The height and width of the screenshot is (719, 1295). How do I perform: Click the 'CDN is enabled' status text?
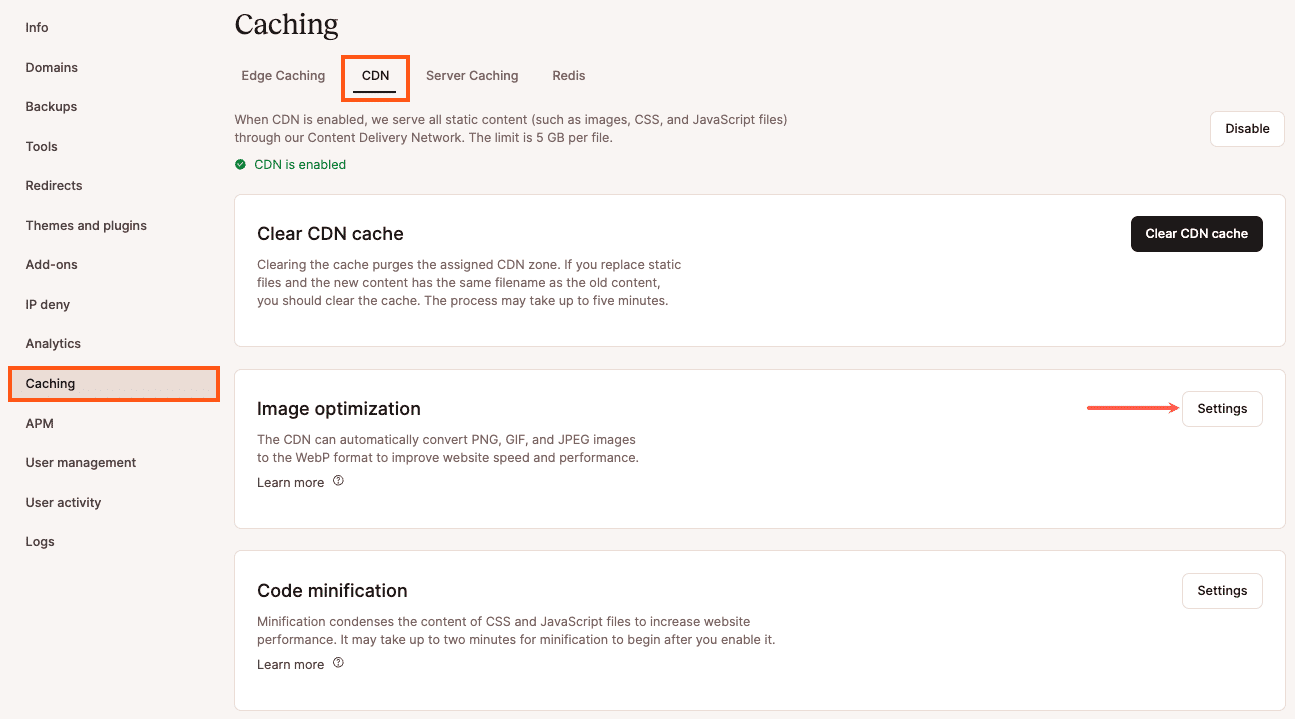coord(300,165)
